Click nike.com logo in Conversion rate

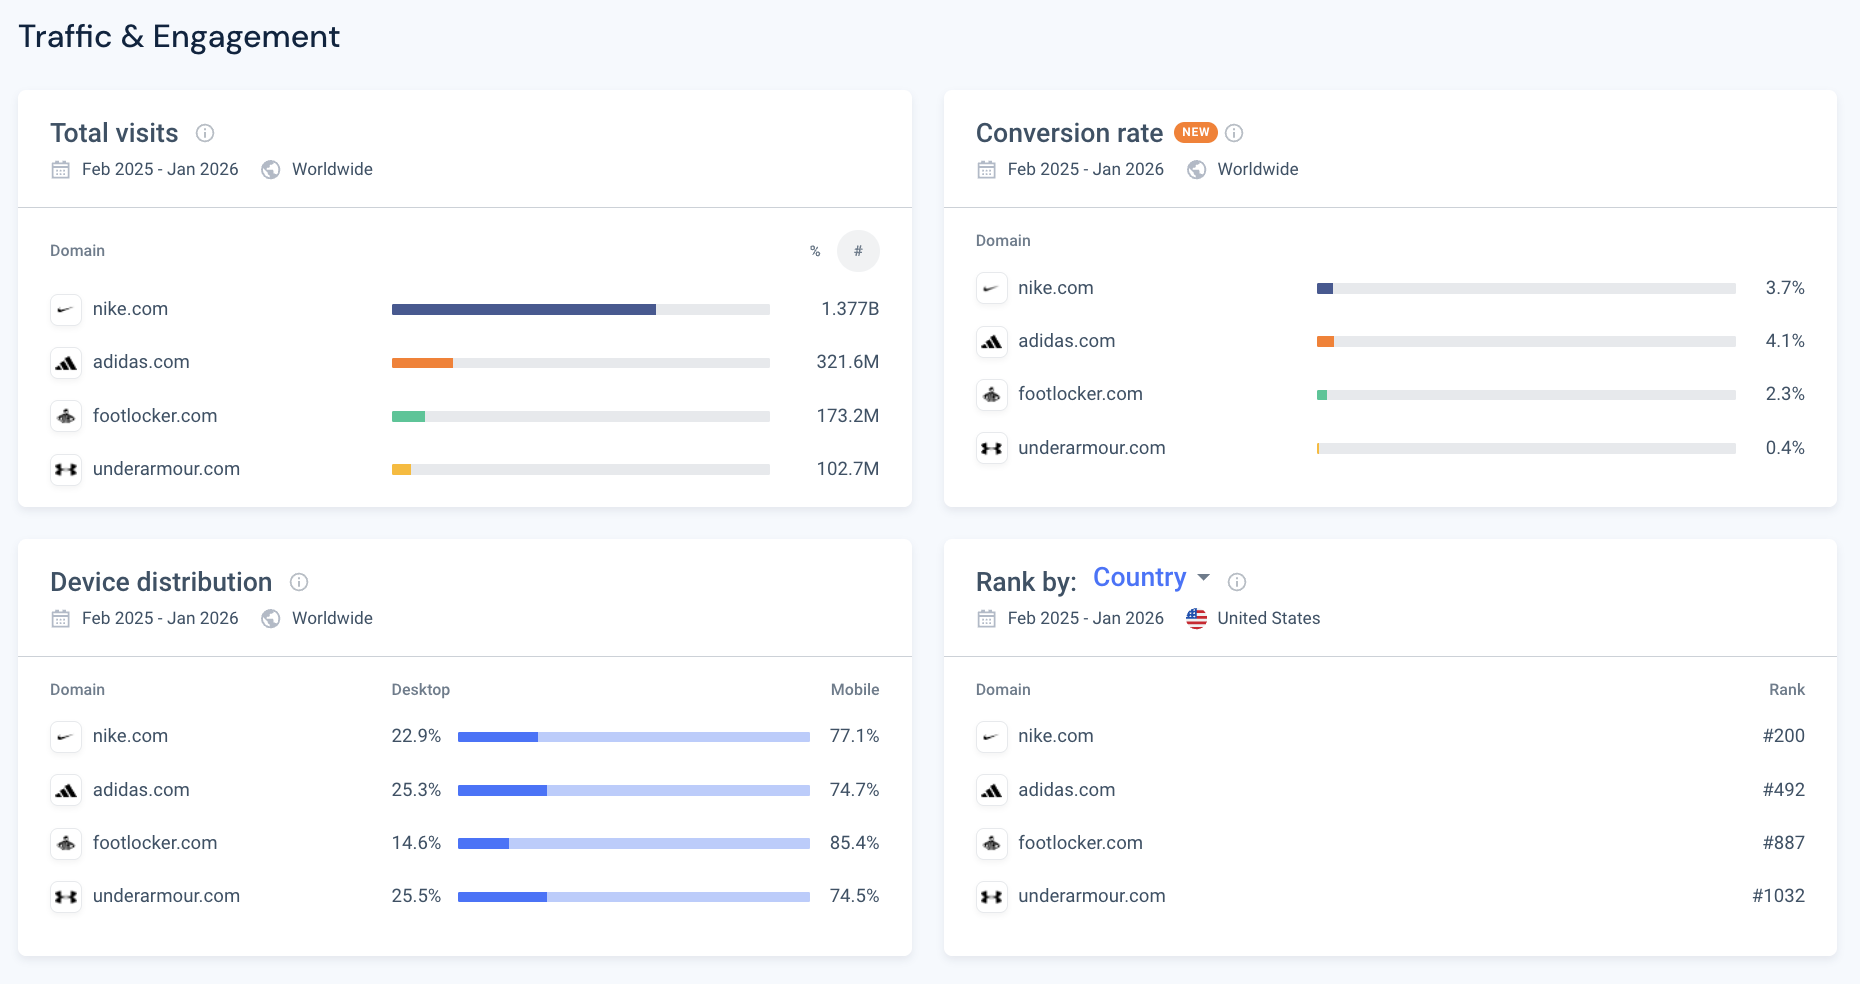pos(992,289)
